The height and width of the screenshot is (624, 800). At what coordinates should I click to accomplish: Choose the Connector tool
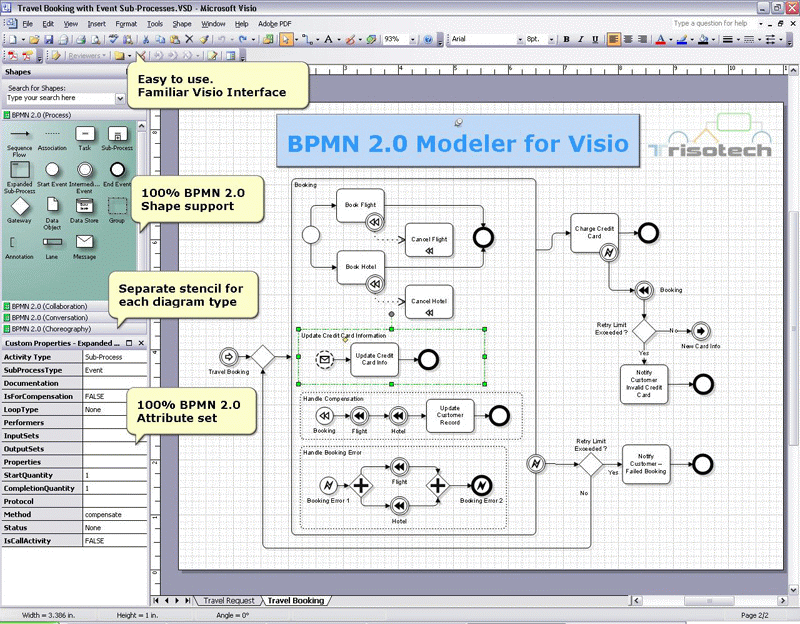click(306, 39)
